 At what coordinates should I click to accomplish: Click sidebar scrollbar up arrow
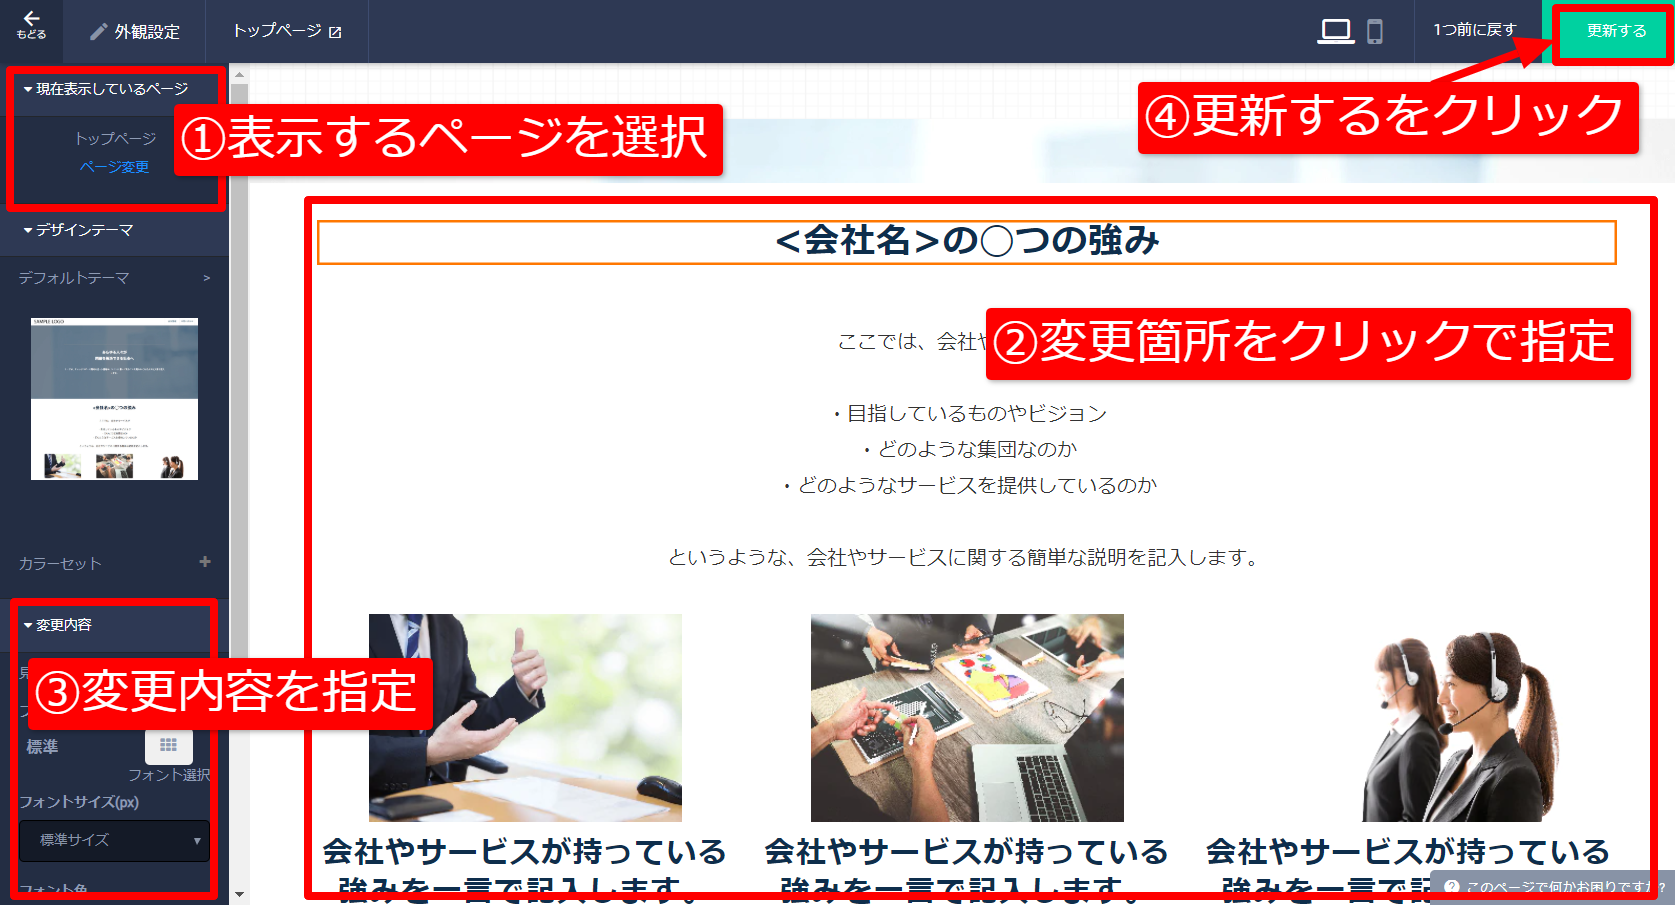point(238,73)
